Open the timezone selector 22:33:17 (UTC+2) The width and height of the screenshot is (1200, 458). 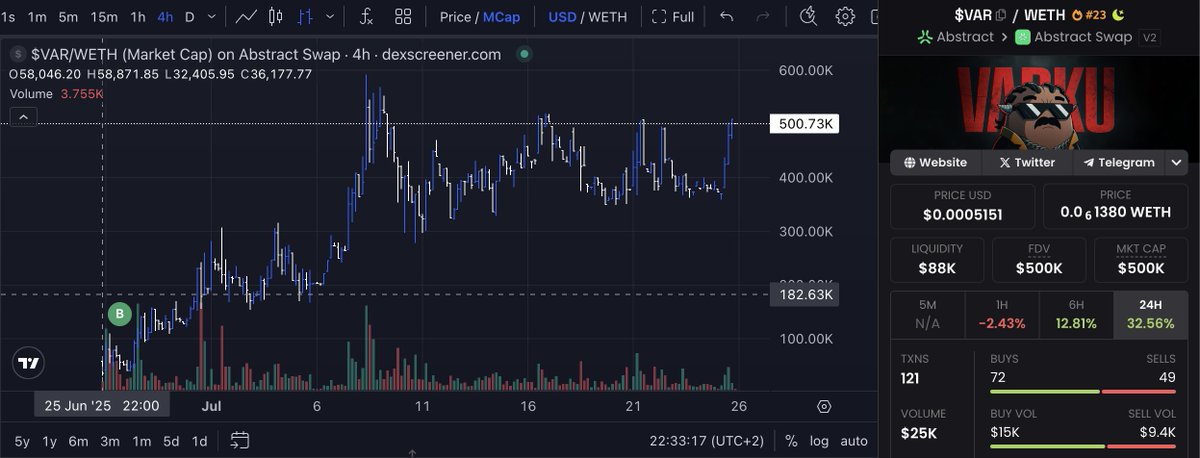tap(707, 440)
